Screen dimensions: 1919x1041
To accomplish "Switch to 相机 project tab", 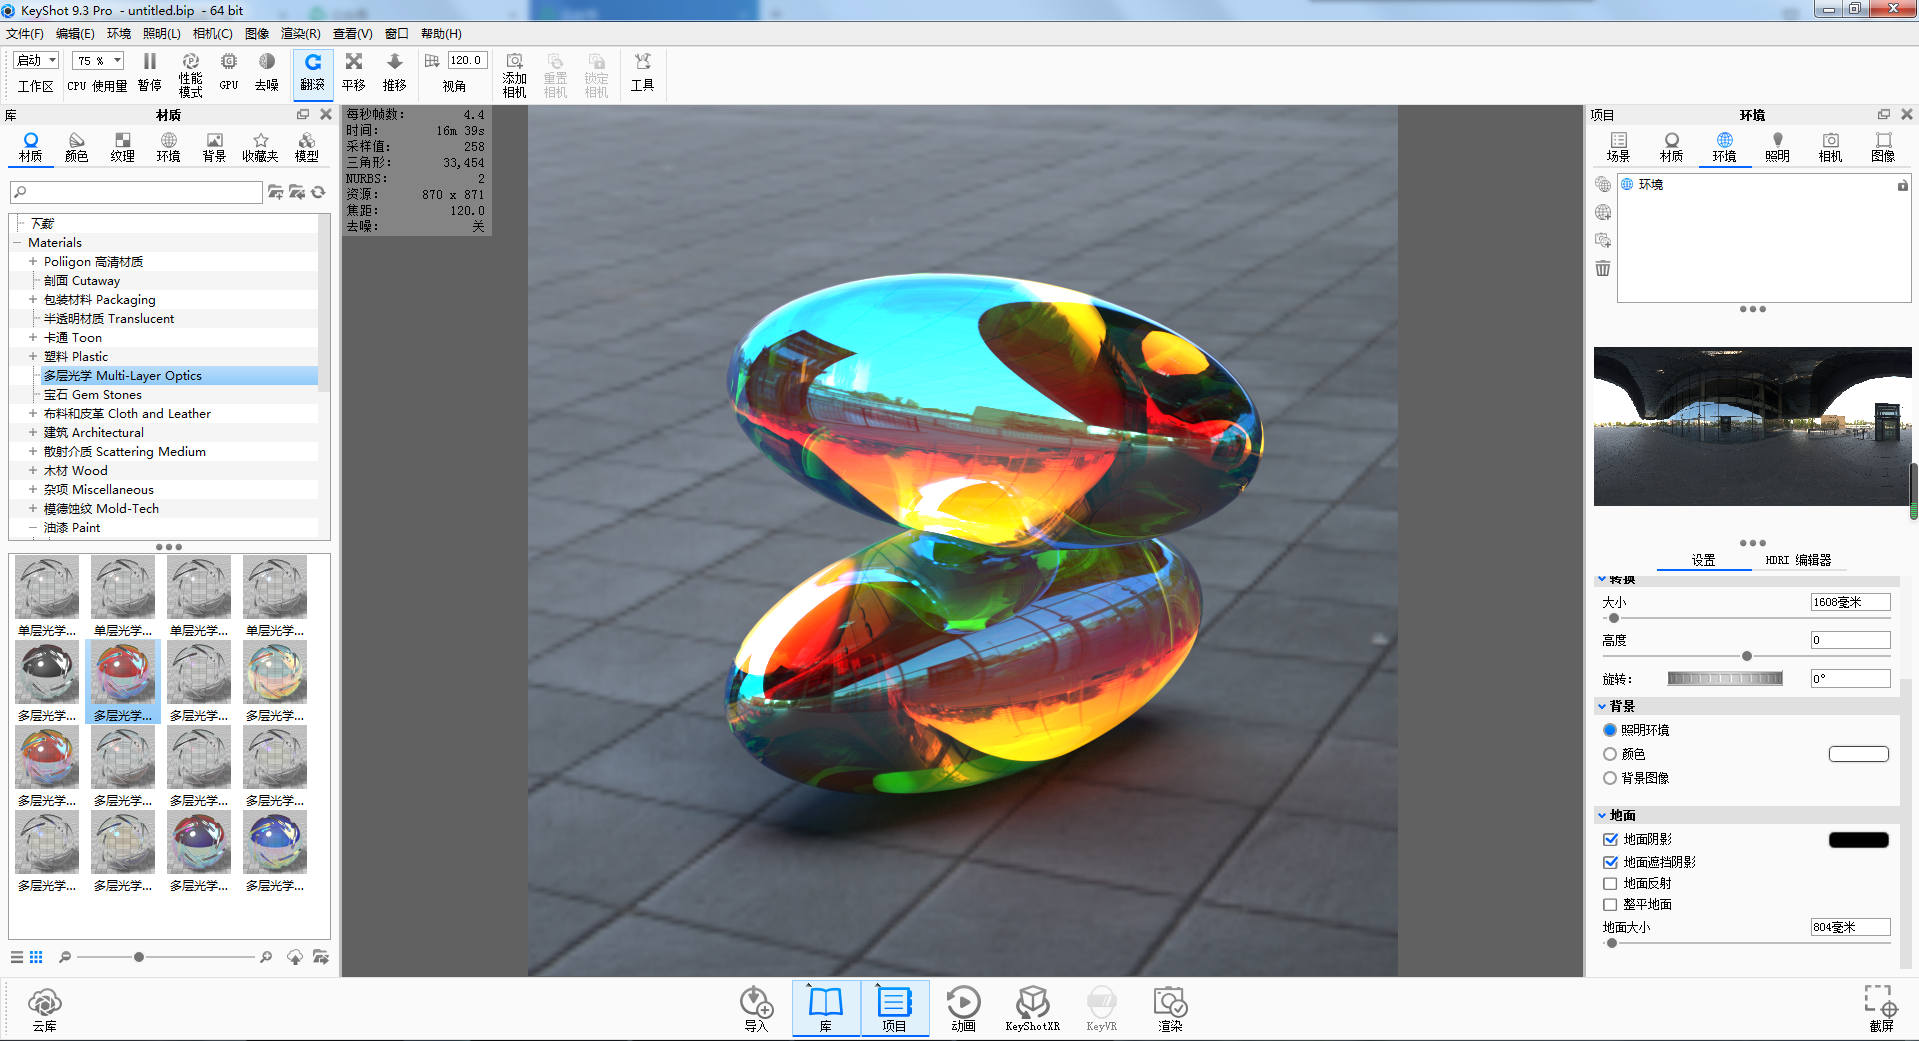I will (1830, 147).
